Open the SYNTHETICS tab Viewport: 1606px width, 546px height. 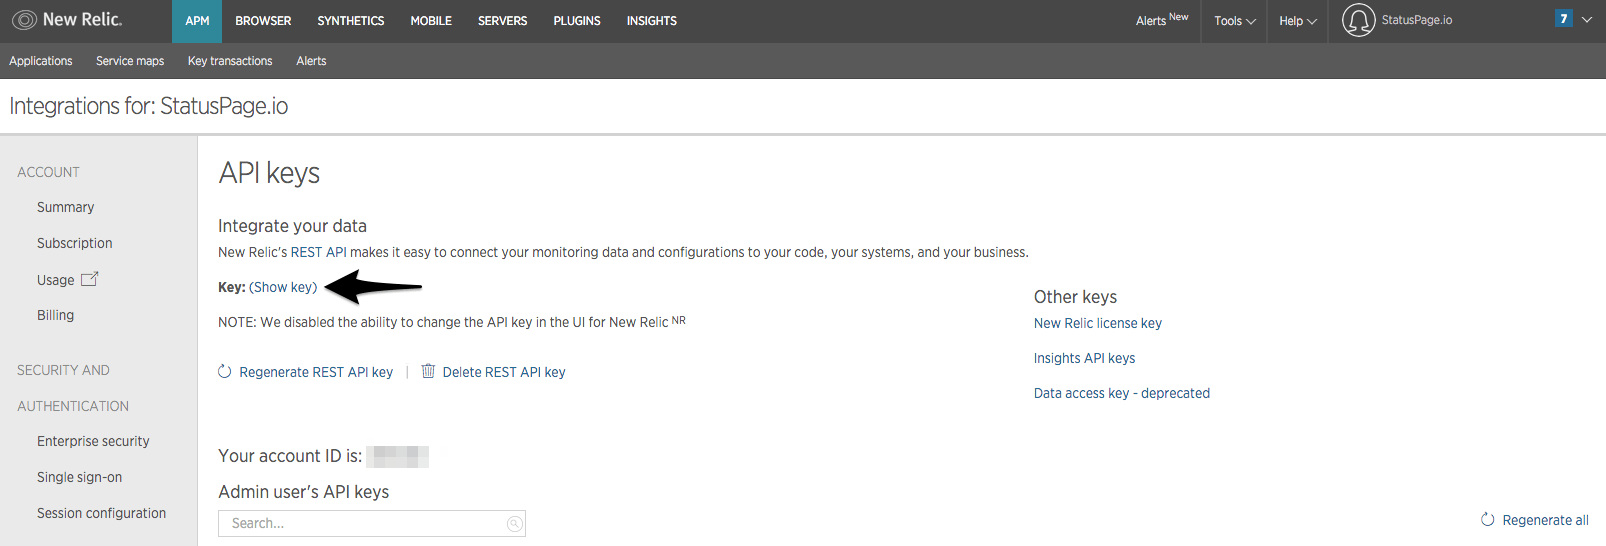tap(351, 21)
